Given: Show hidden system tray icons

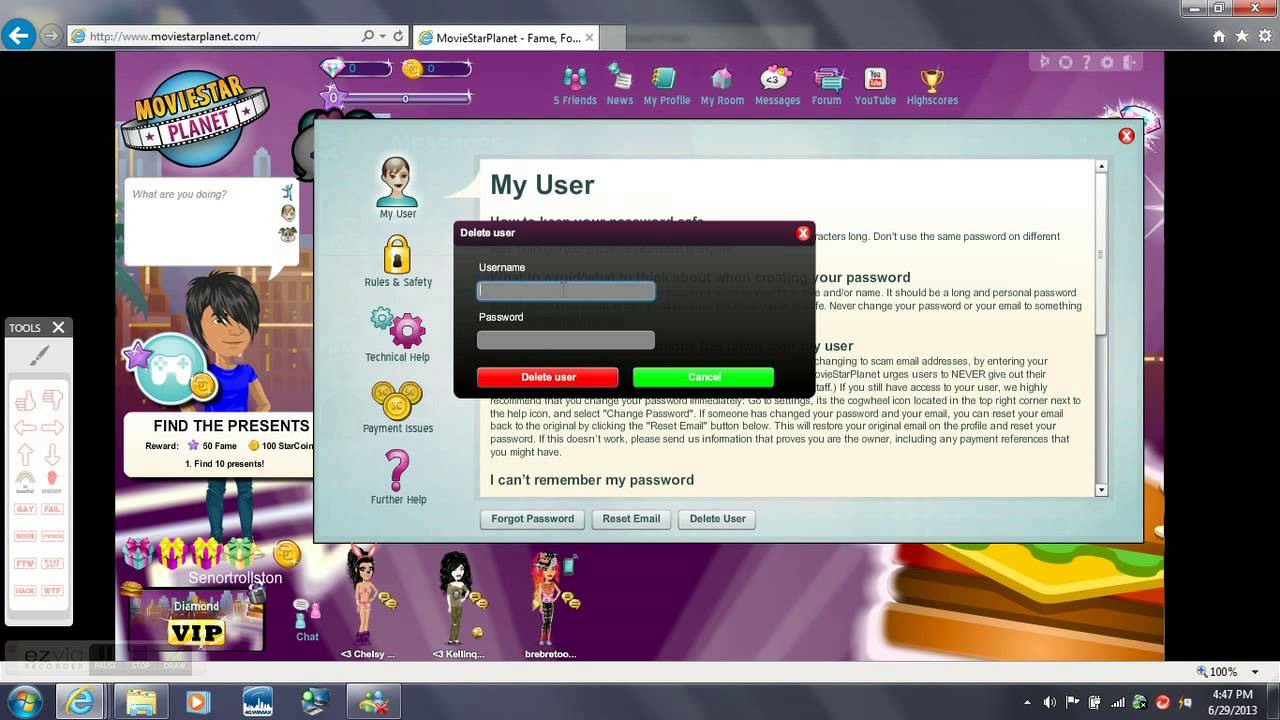Looking at the screenshot, I should (1028, 702).
